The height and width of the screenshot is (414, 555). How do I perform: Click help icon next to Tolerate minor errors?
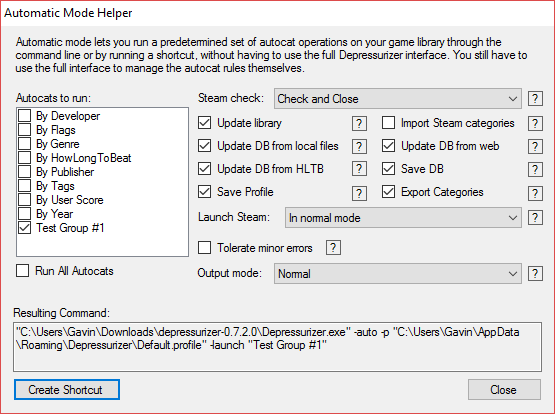click(x=333, y=248)
